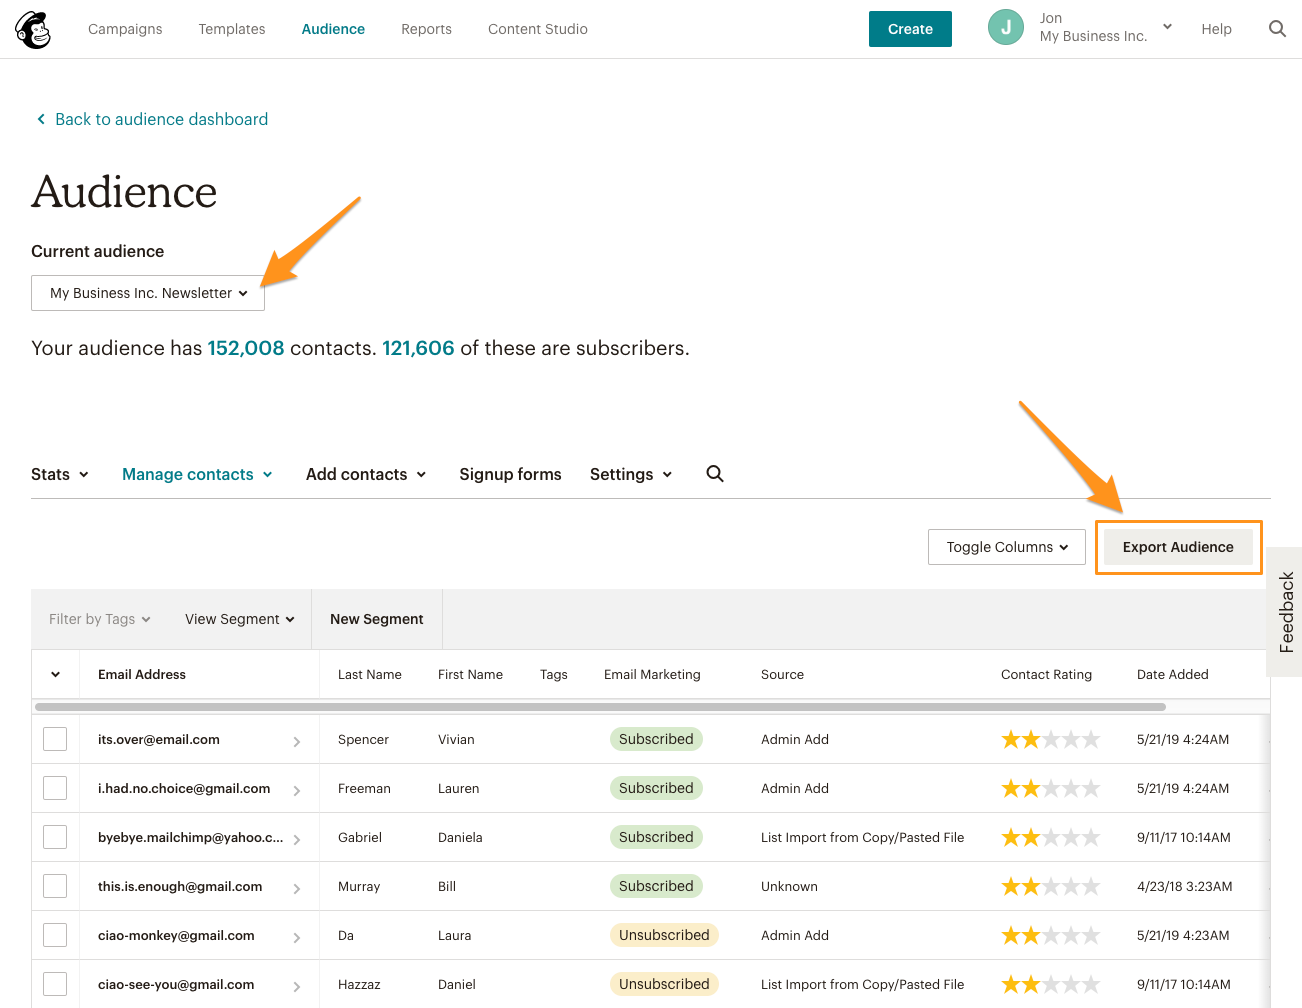Click the Mailchimp monkey logo
The image size is (1302, 1008).
point(33,29)
